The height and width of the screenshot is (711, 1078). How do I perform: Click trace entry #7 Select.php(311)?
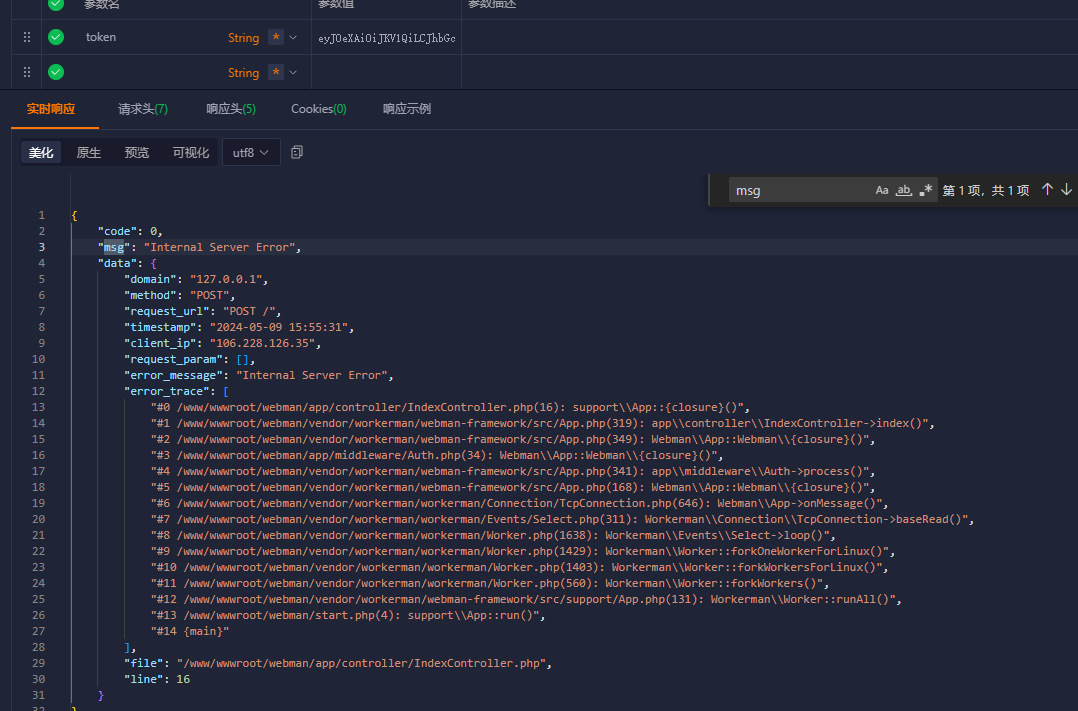(562, 519)
